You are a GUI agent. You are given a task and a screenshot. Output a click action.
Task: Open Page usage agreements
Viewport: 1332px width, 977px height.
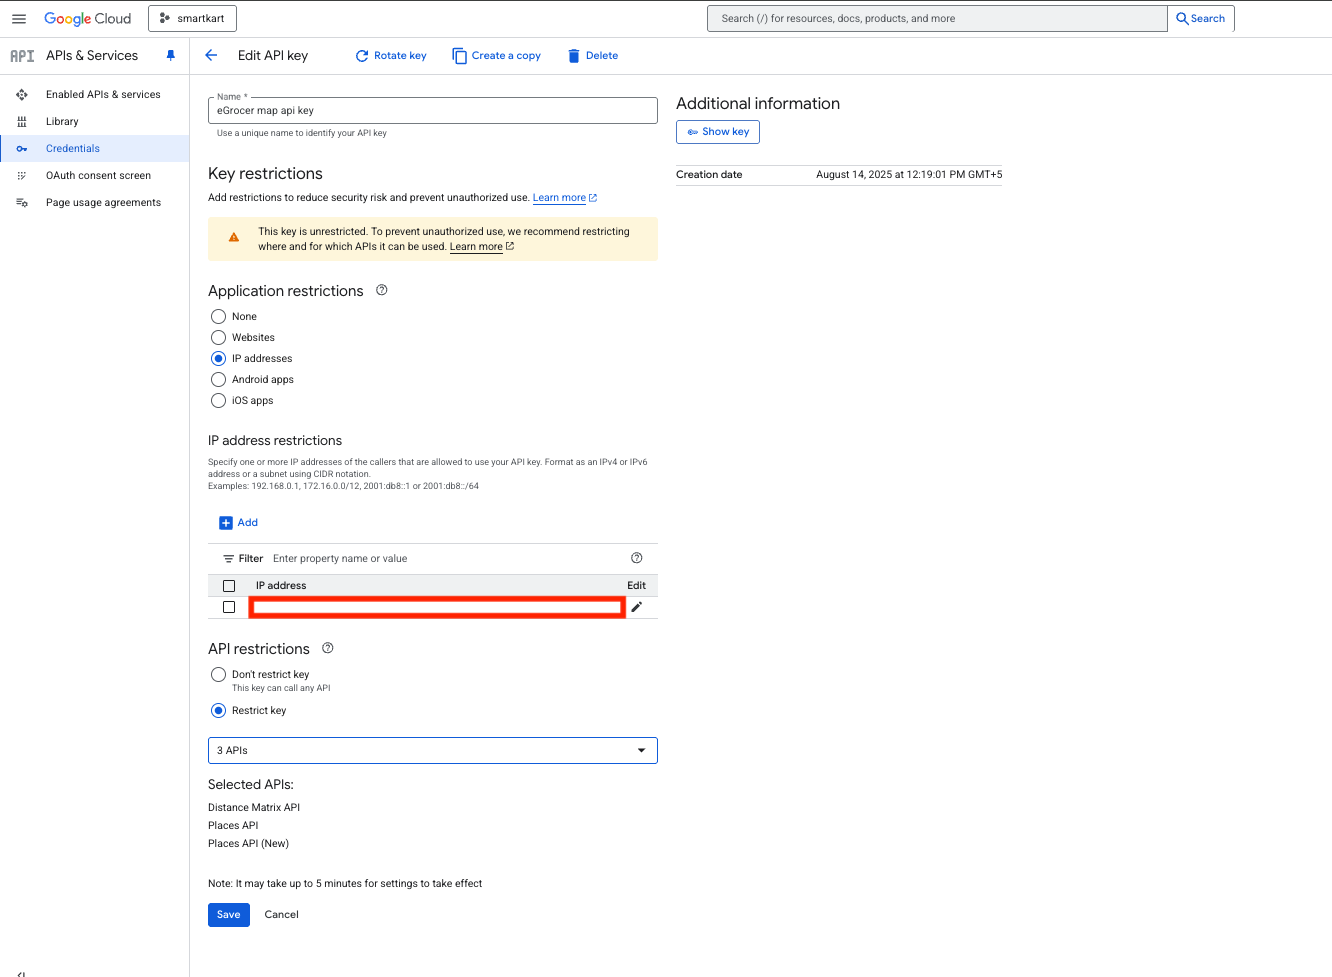pyautogui.click(x=103, y=202)
